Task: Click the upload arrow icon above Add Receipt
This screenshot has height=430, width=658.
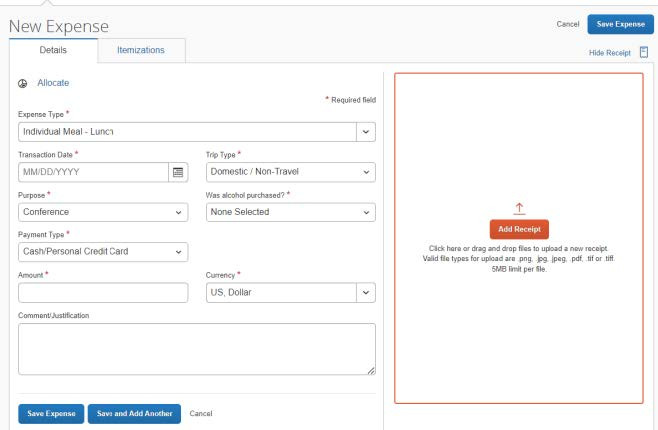Action: click(x=518, y=207)
